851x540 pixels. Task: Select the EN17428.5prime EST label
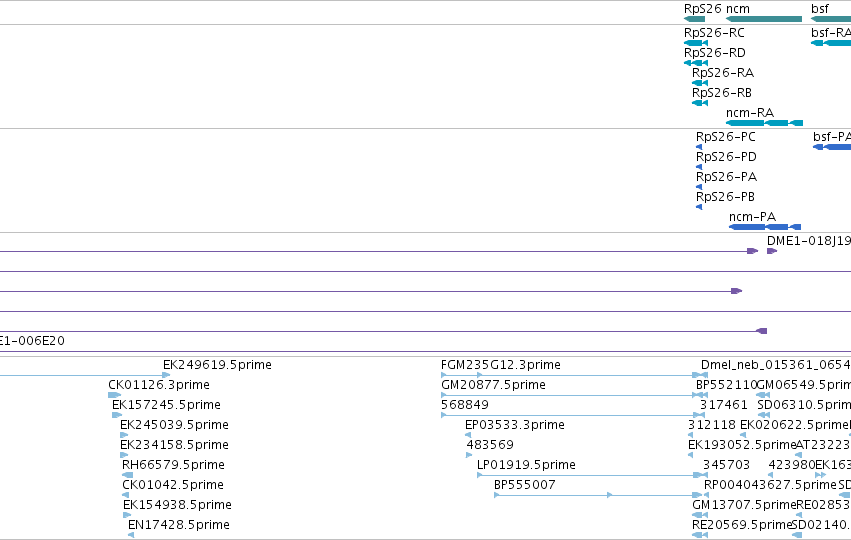[x=179, y=525]
